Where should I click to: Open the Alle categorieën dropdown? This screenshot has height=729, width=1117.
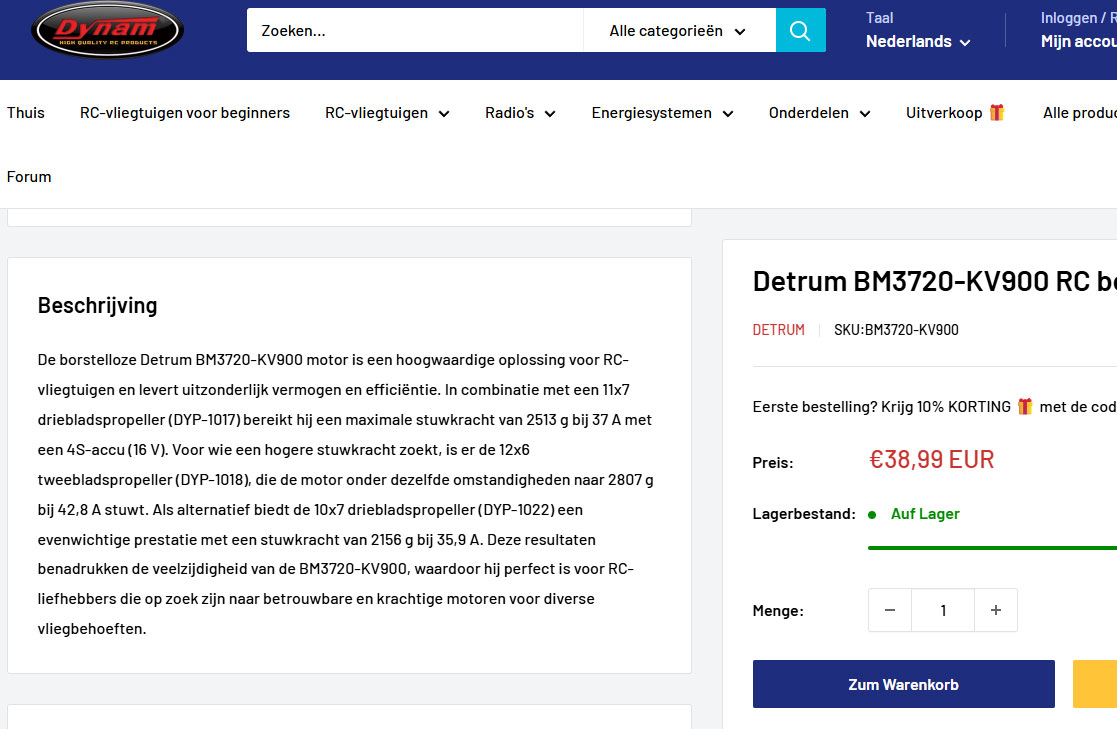coord(678,31)
